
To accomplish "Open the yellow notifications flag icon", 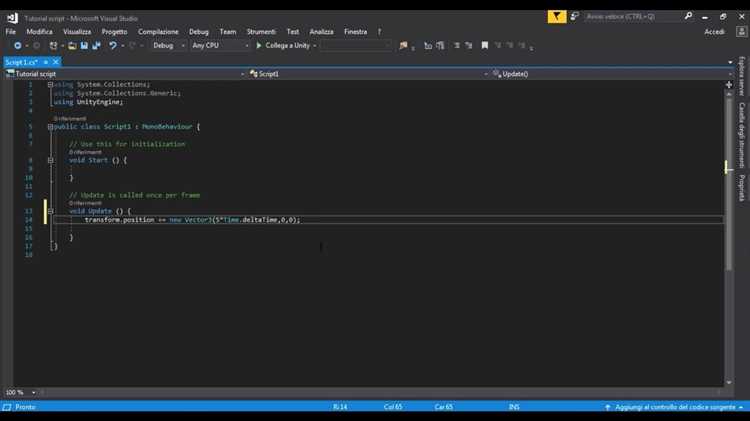I will (x=557, y=17).
